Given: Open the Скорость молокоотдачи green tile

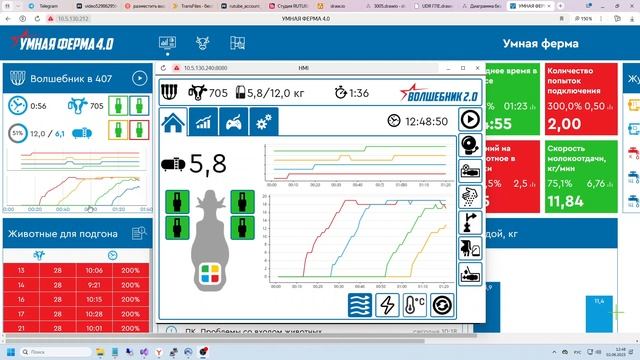Looking at the screenshot, I should (x=581, y=177).
